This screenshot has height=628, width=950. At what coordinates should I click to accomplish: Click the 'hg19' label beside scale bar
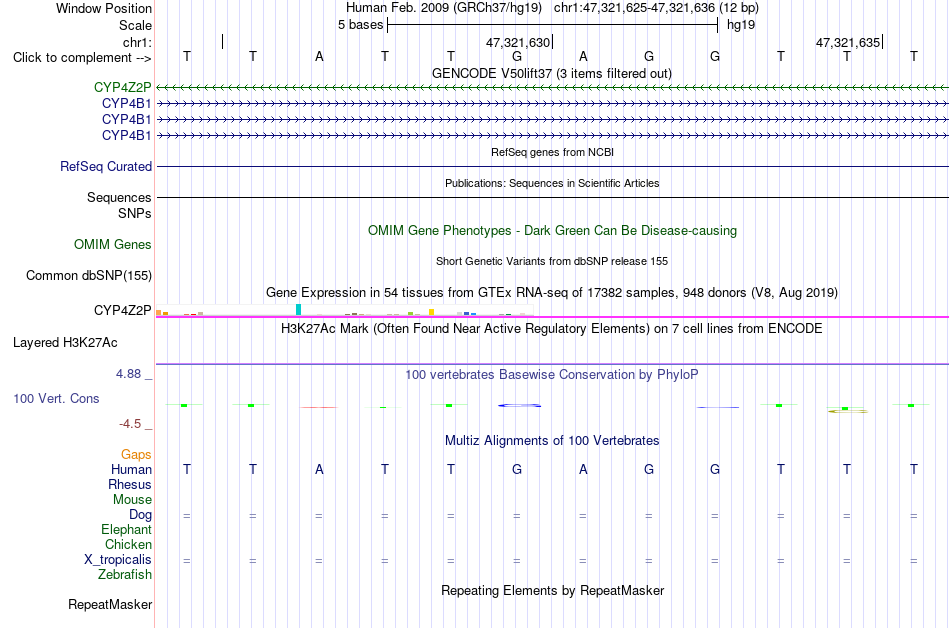[x=741, y=25]
